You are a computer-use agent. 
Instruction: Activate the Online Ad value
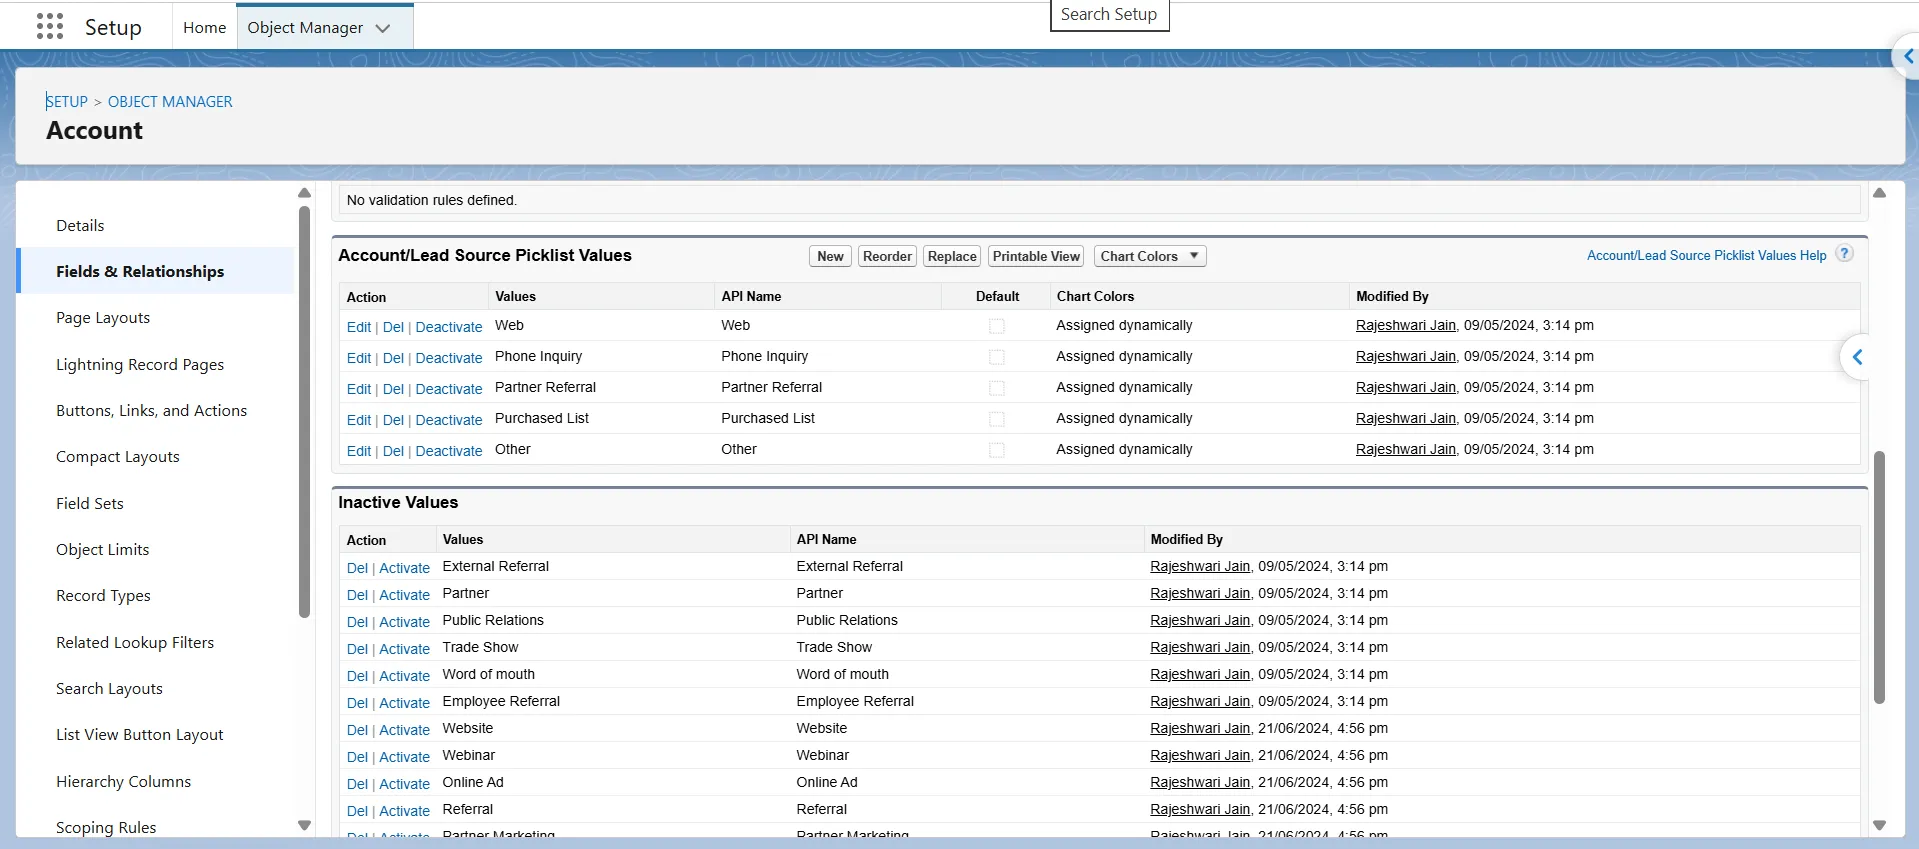click(x=404, y=784)
